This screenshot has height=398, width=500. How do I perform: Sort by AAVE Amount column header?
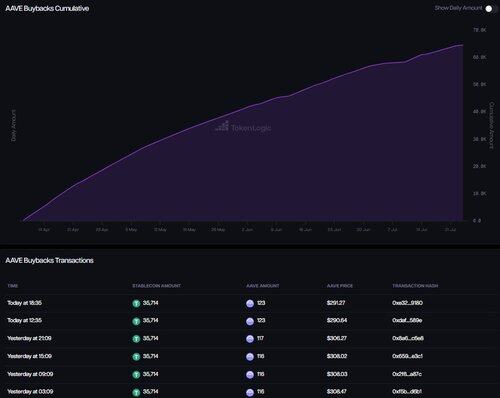click(x=263, y=286)
